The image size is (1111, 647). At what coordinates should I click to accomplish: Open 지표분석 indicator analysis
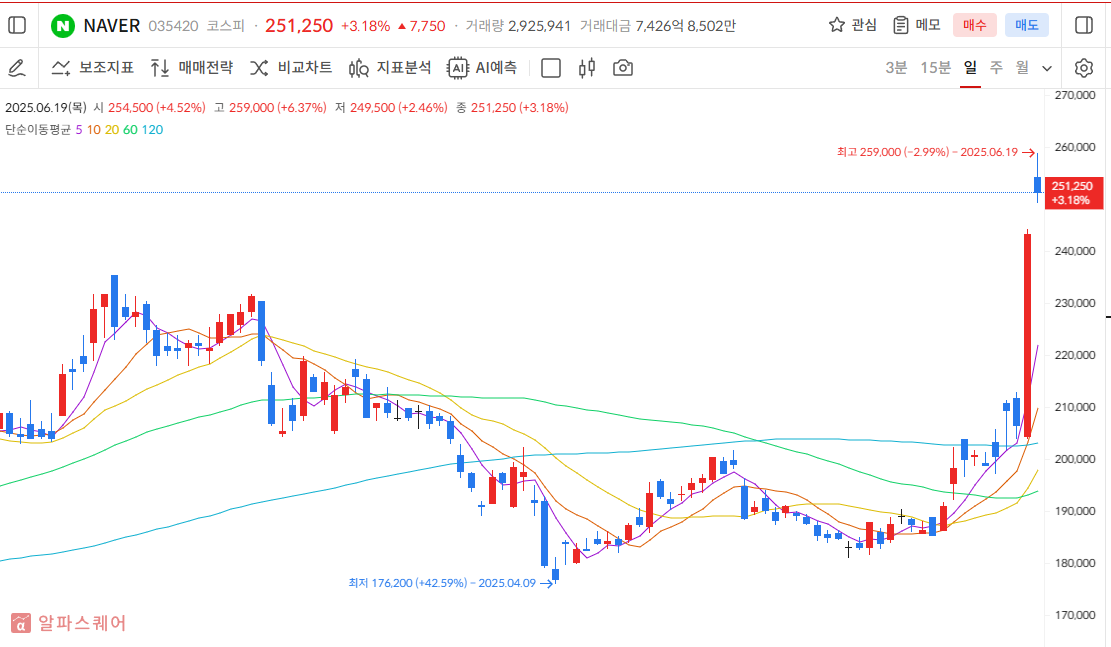tap(390, 68)
